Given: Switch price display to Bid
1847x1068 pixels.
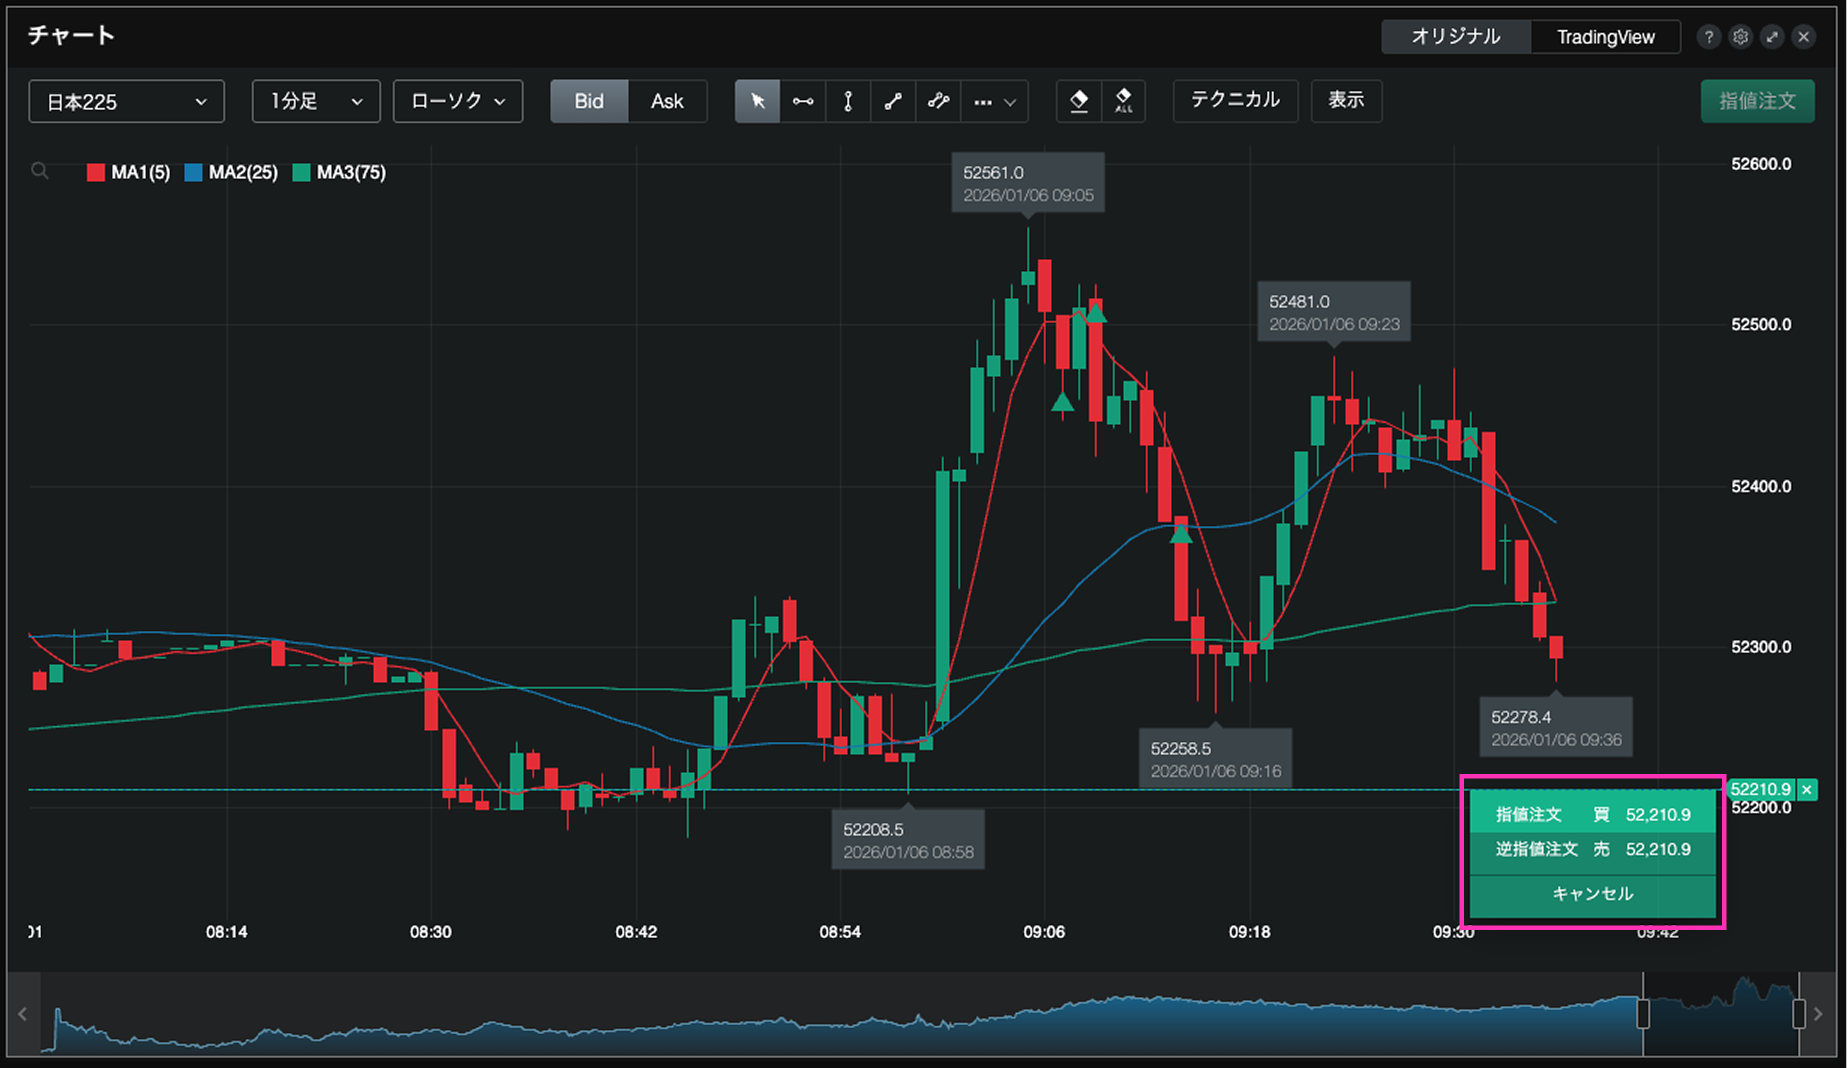Looking at the screenshot, I should coord(589,101).
